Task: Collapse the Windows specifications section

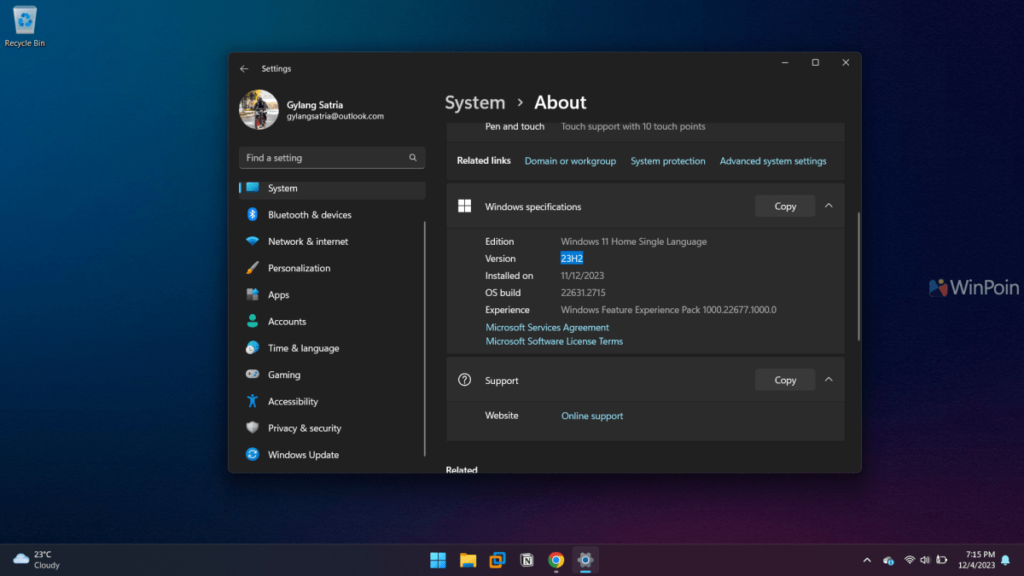Action: [x=828, y=206]
